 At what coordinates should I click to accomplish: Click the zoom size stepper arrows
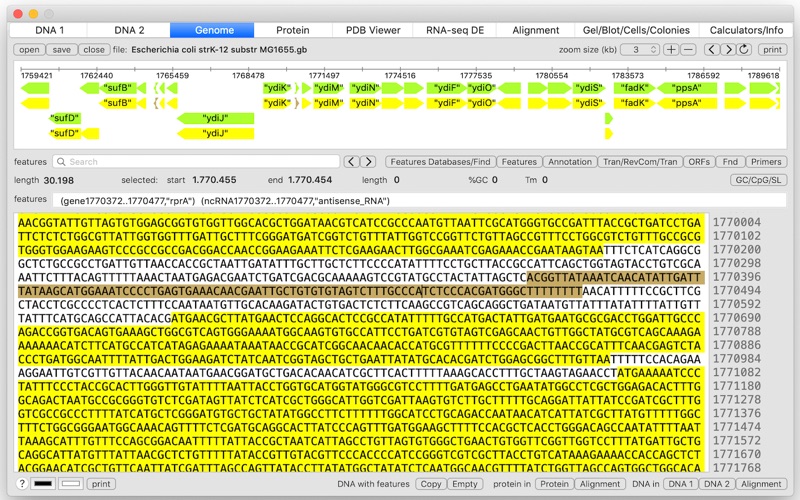[653, 49]
